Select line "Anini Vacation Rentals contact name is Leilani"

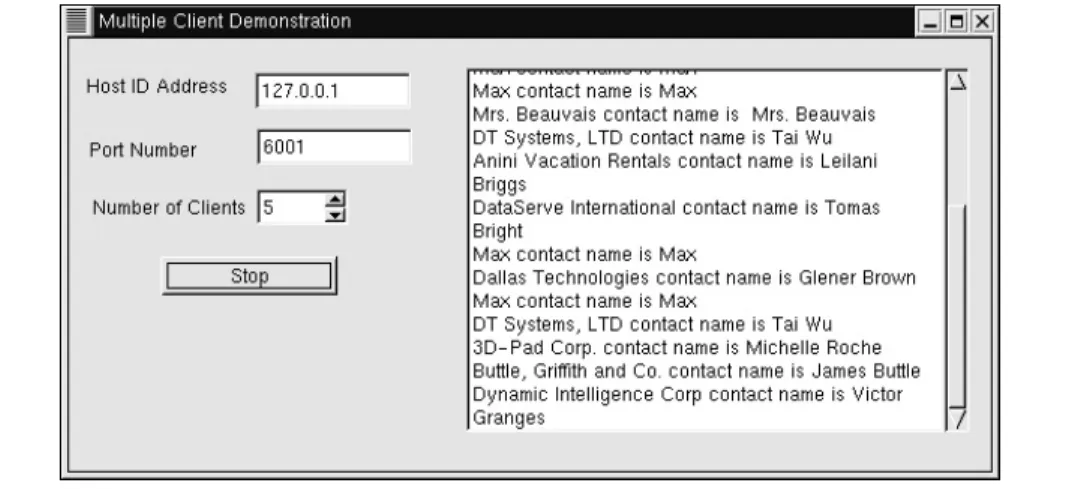675,161
